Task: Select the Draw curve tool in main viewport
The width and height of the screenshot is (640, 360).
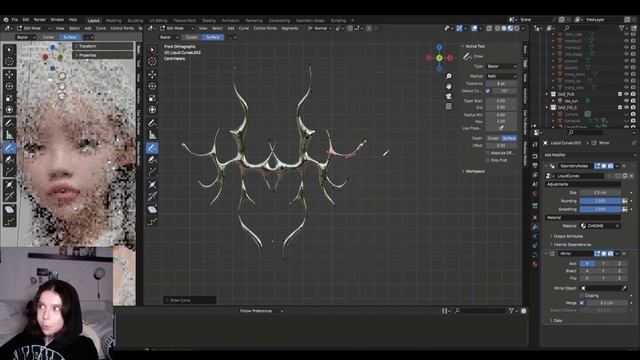Action: [x=152, y=148]
